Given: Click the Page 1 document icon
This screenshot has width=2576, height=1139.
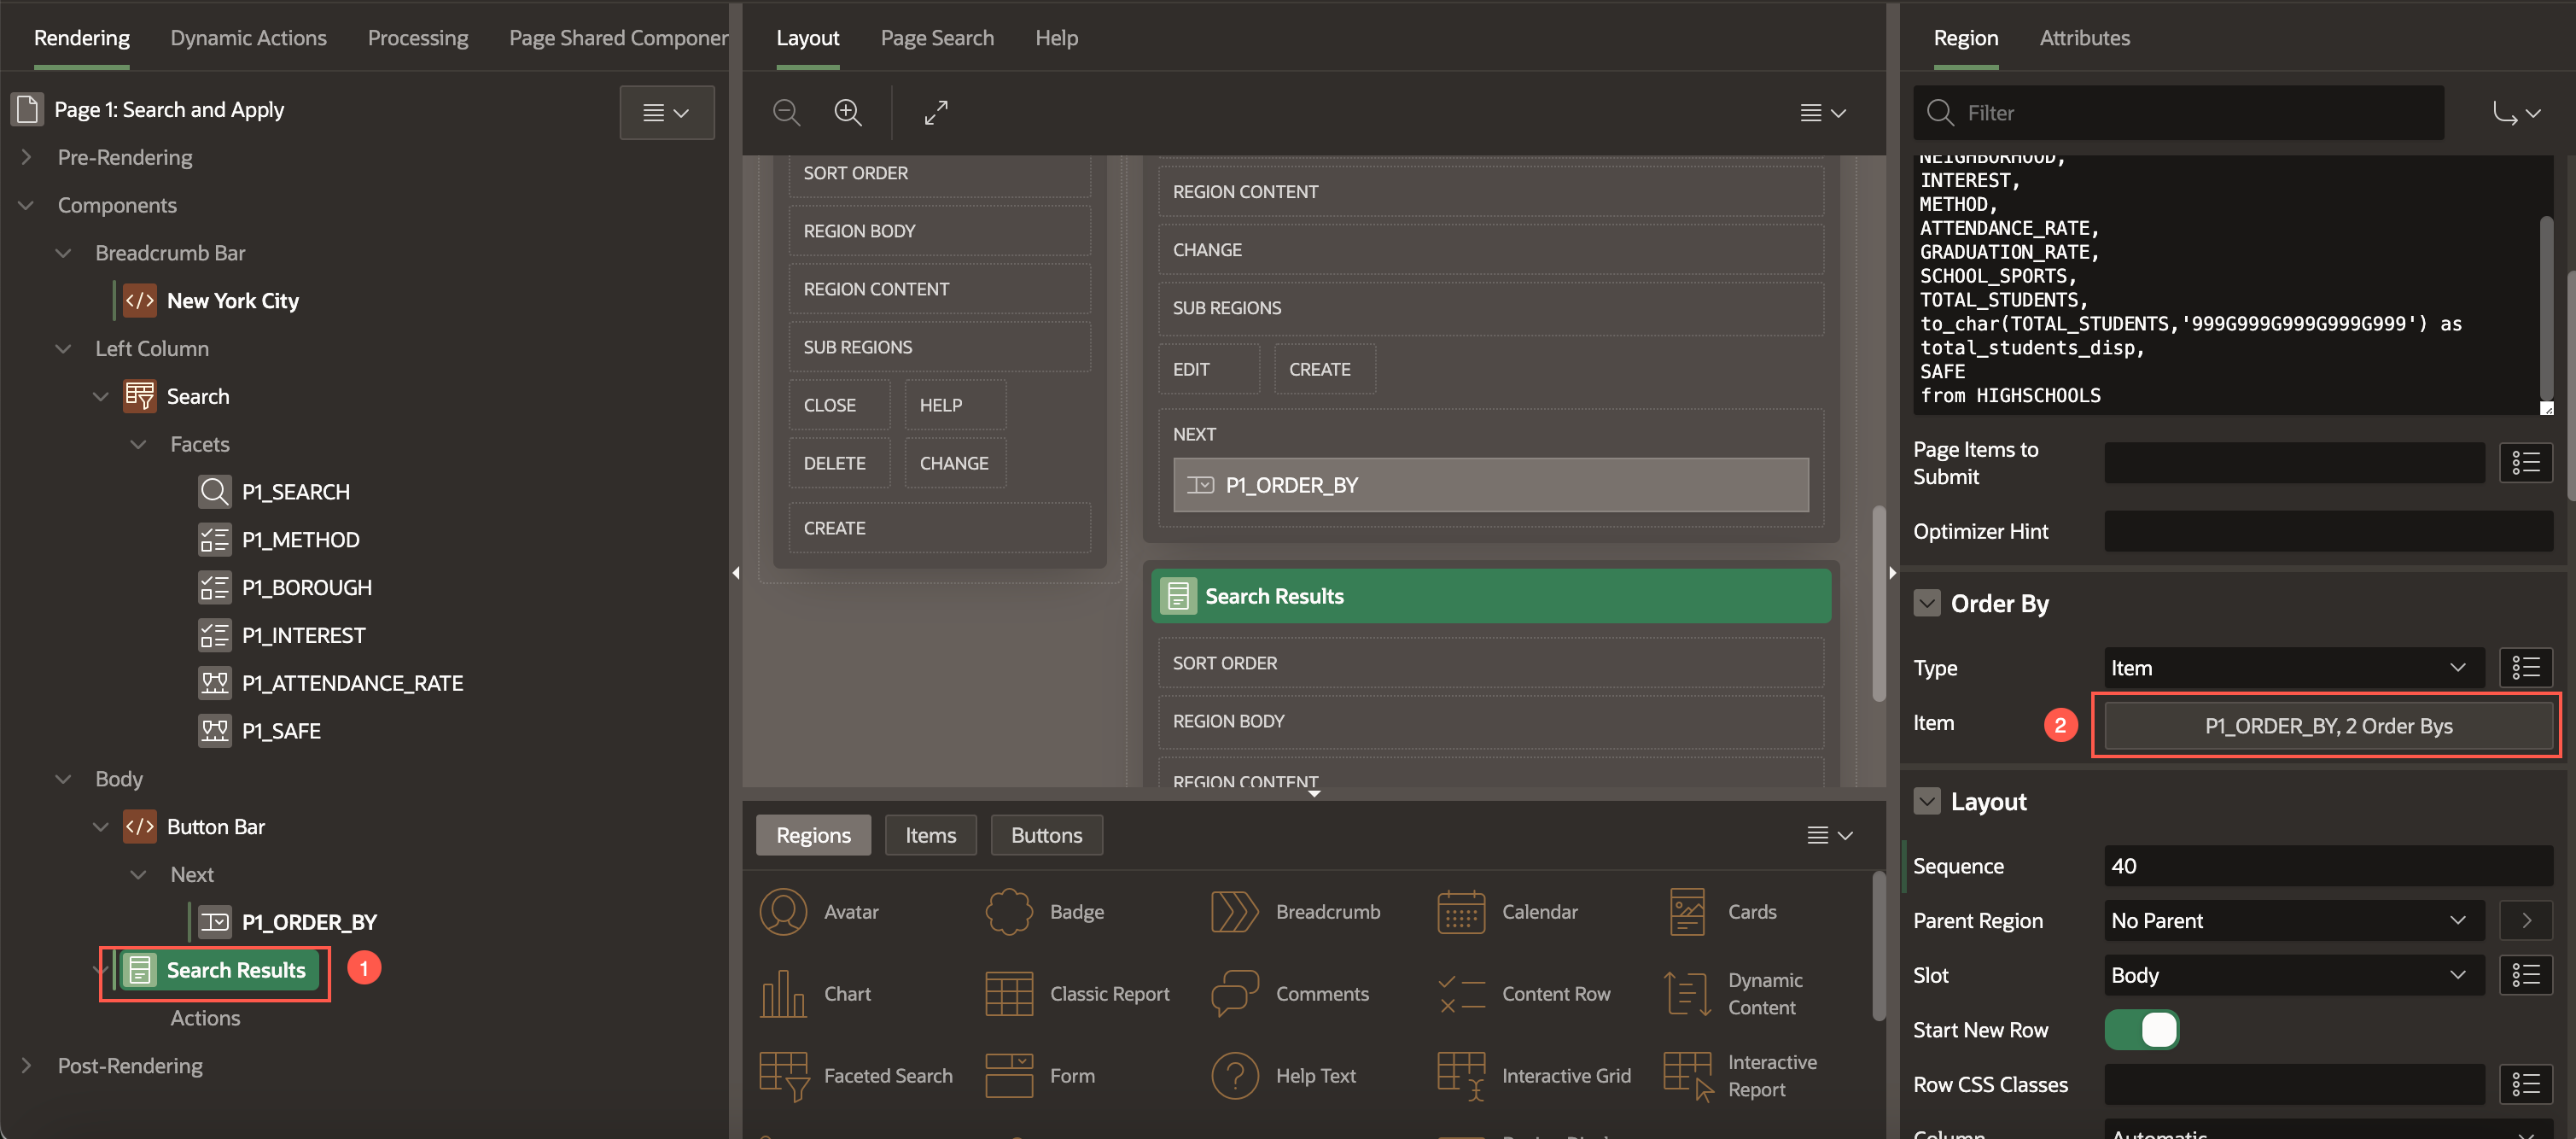Looking at the screenshot, I should 27,109.
